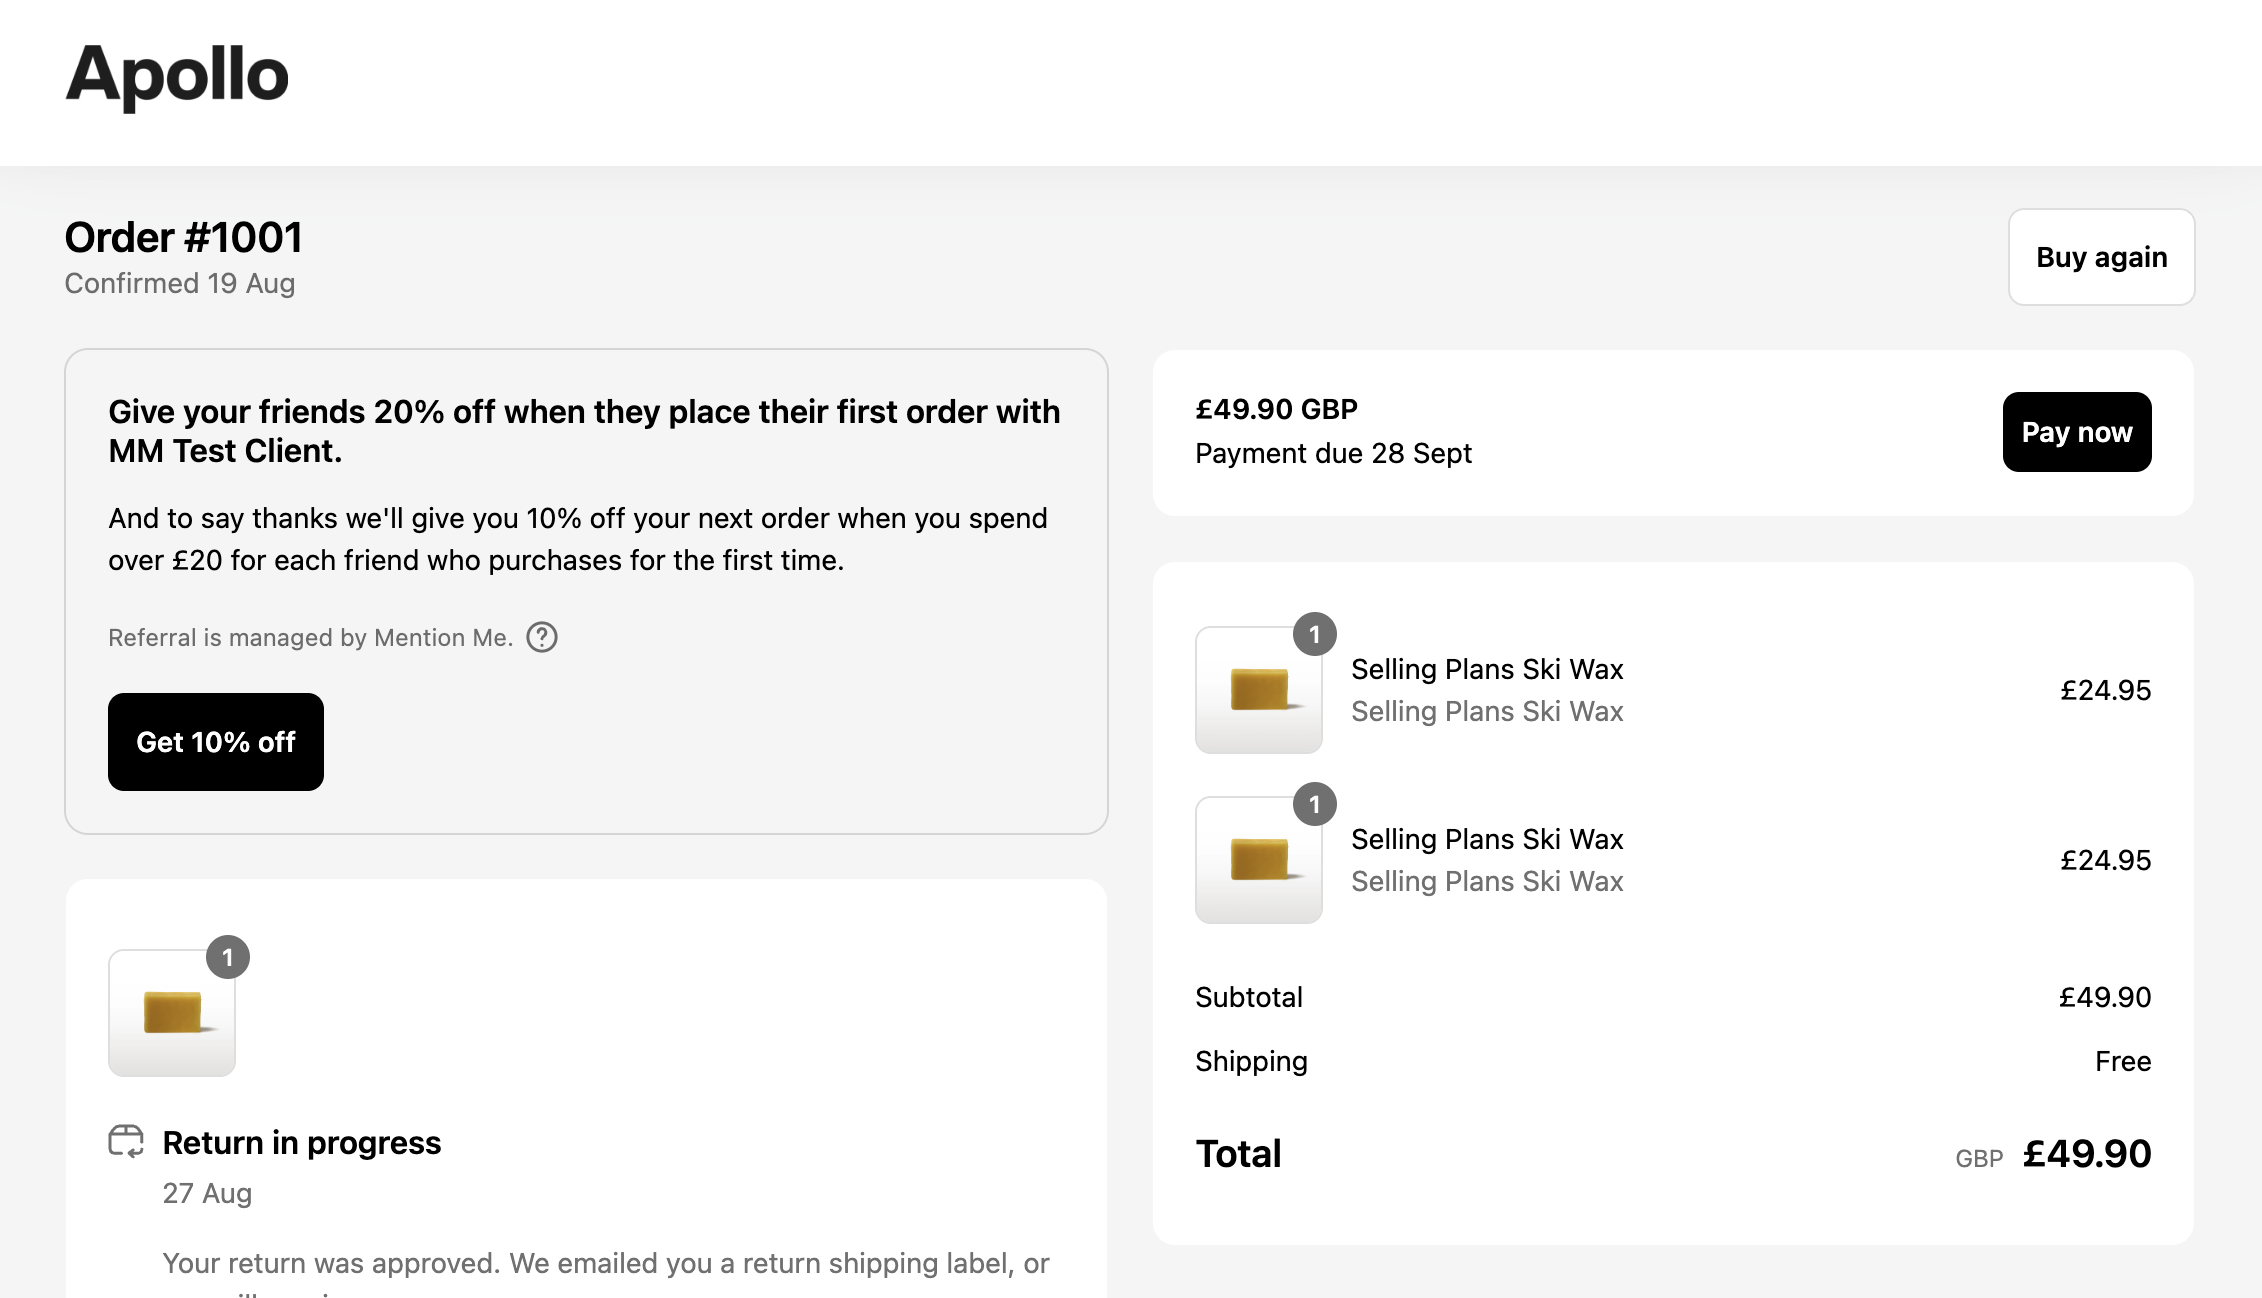Activate the Get 10% off offer
Viewport: 2262px width, 1298px height.
click(x=215, y=742)
